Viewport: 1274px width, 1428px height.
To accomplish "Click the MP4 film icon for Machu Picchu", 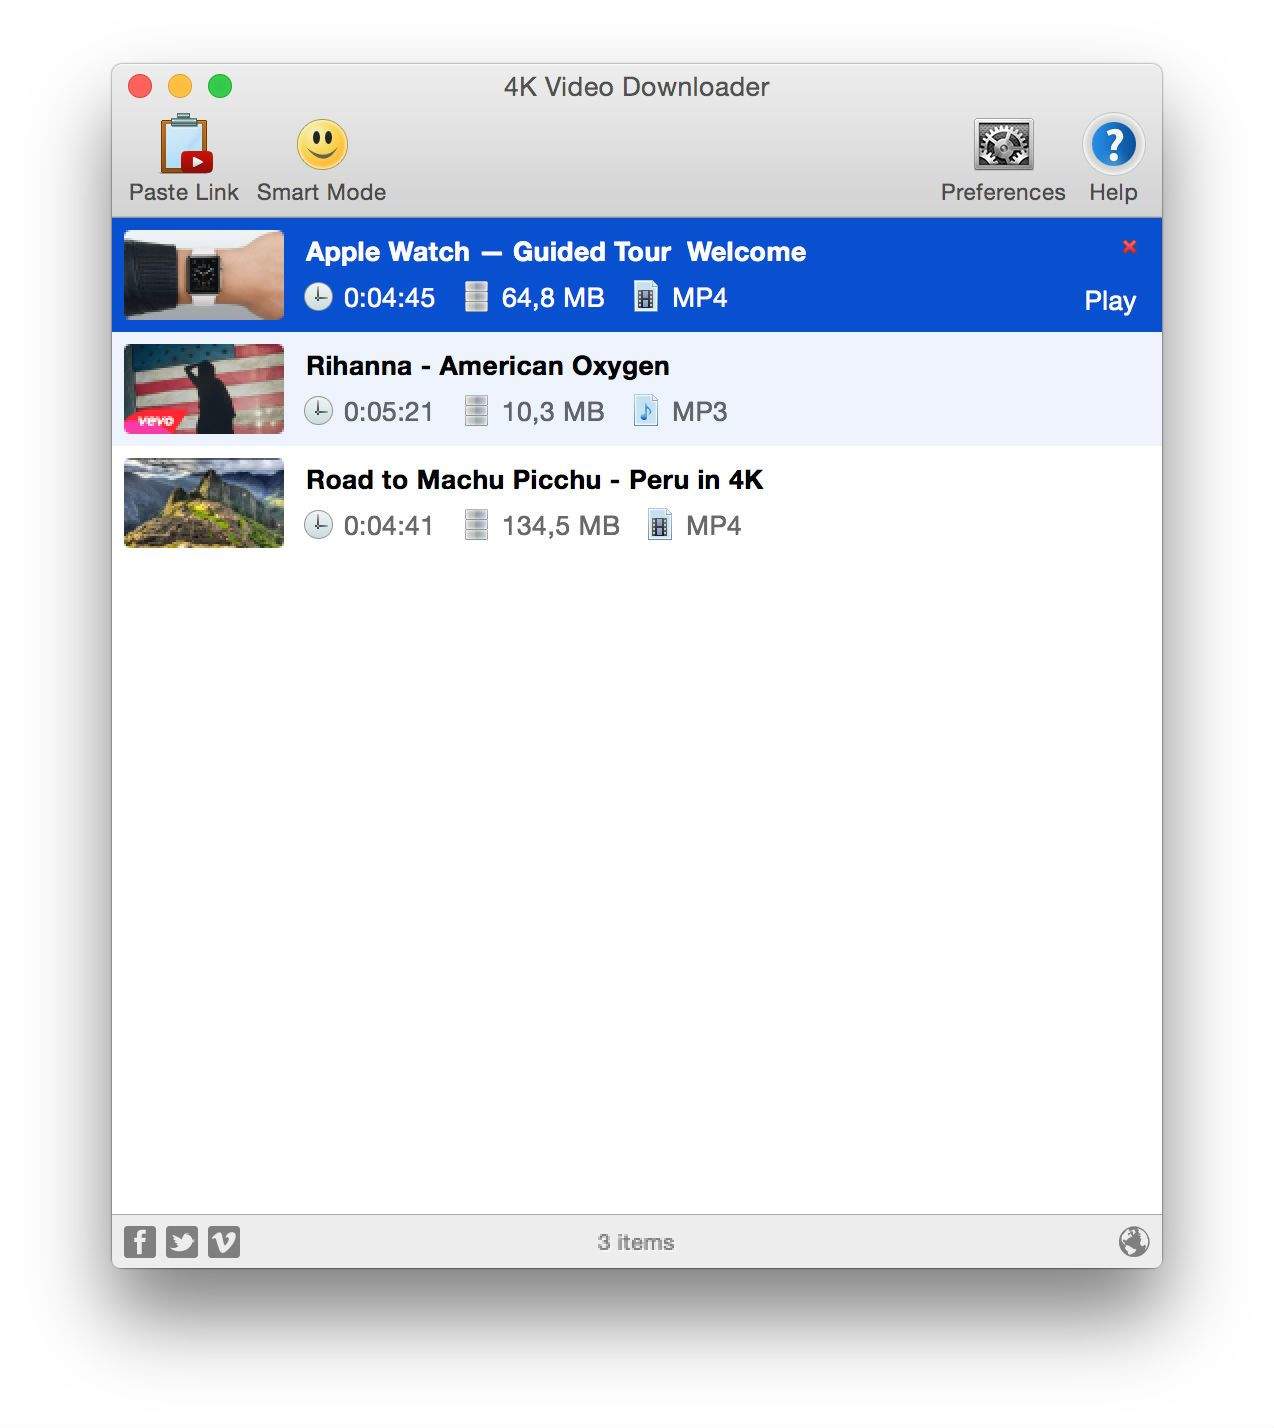I will tap(660, 525).
